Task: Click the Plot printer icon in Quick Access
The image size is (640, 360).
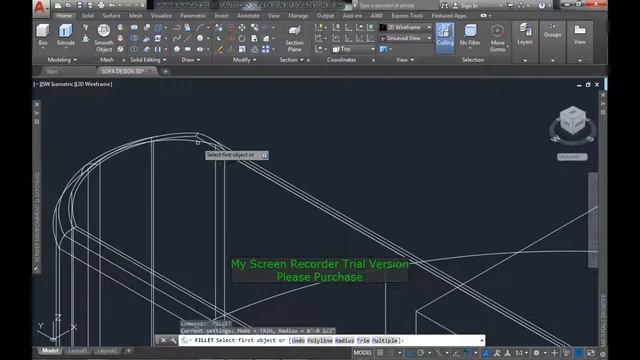Action: (x=101, y=5)
